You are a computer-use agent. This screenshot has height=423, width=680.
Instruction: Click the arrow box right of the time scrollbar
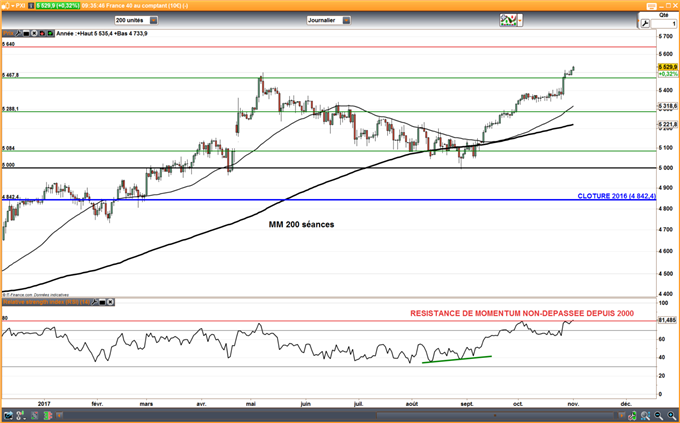[622, 415]
